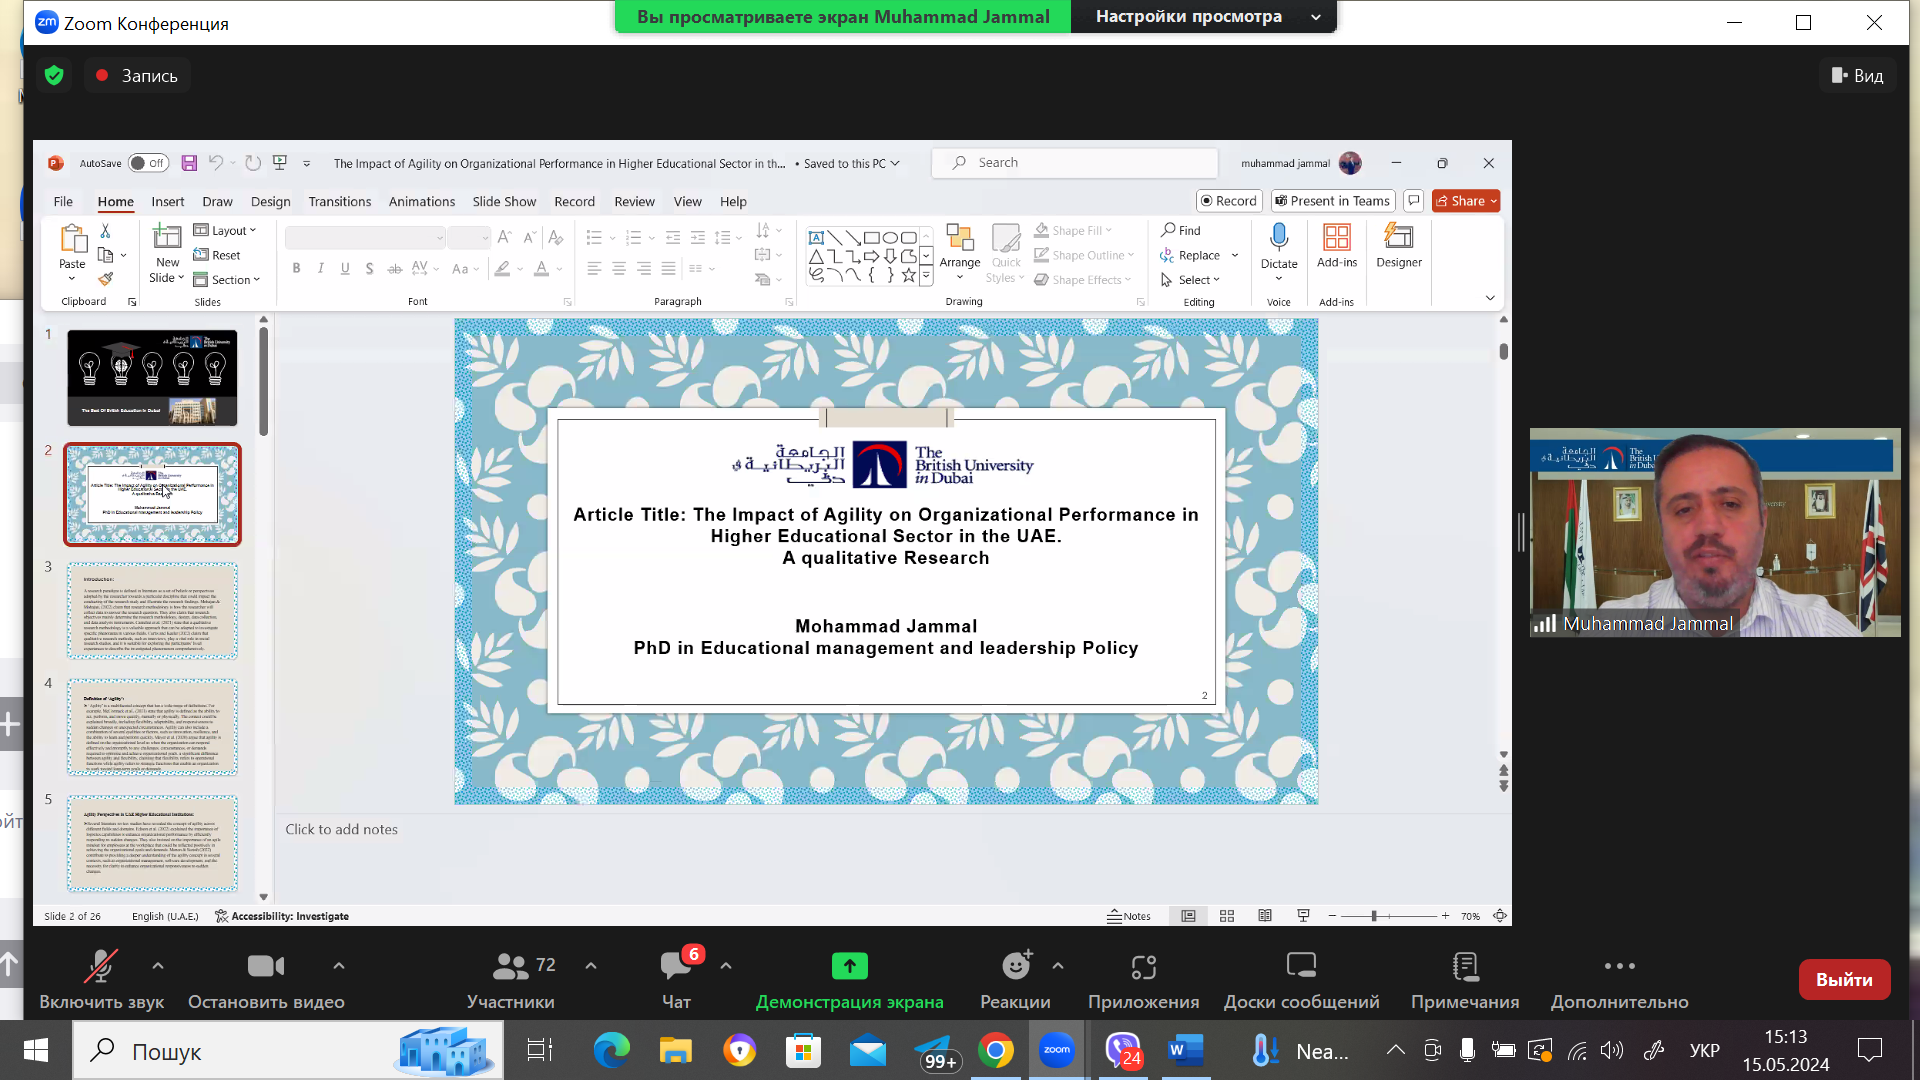Stop video using the camera button
This screenshot has height=1080, width=1920.
266,966
